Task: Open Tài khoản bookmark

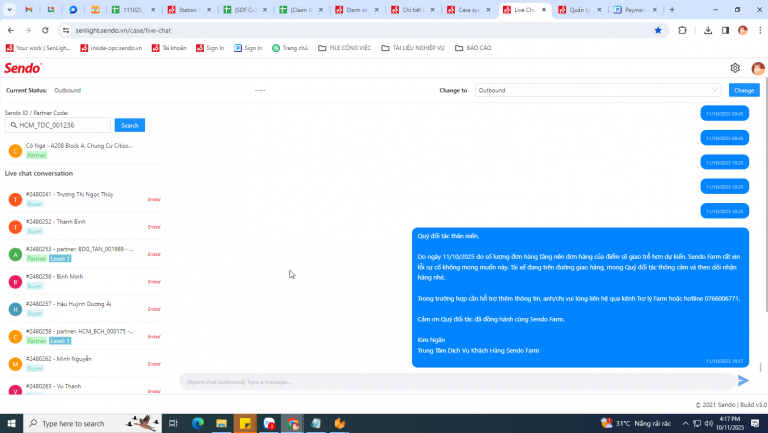Action: [169, 48]
